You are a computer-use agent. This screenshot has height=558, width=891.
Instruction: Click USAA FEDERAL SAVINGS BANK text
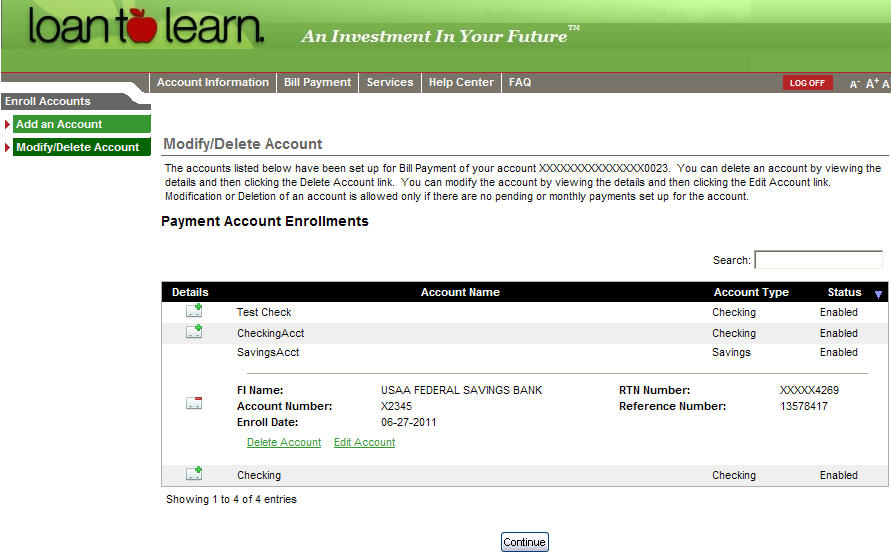pos(461,390)
